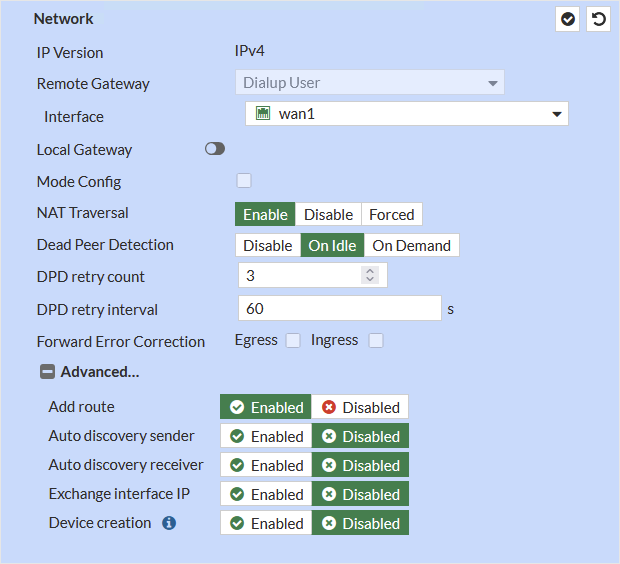Click the DPD retry count stepper arrows

point(370,276)
